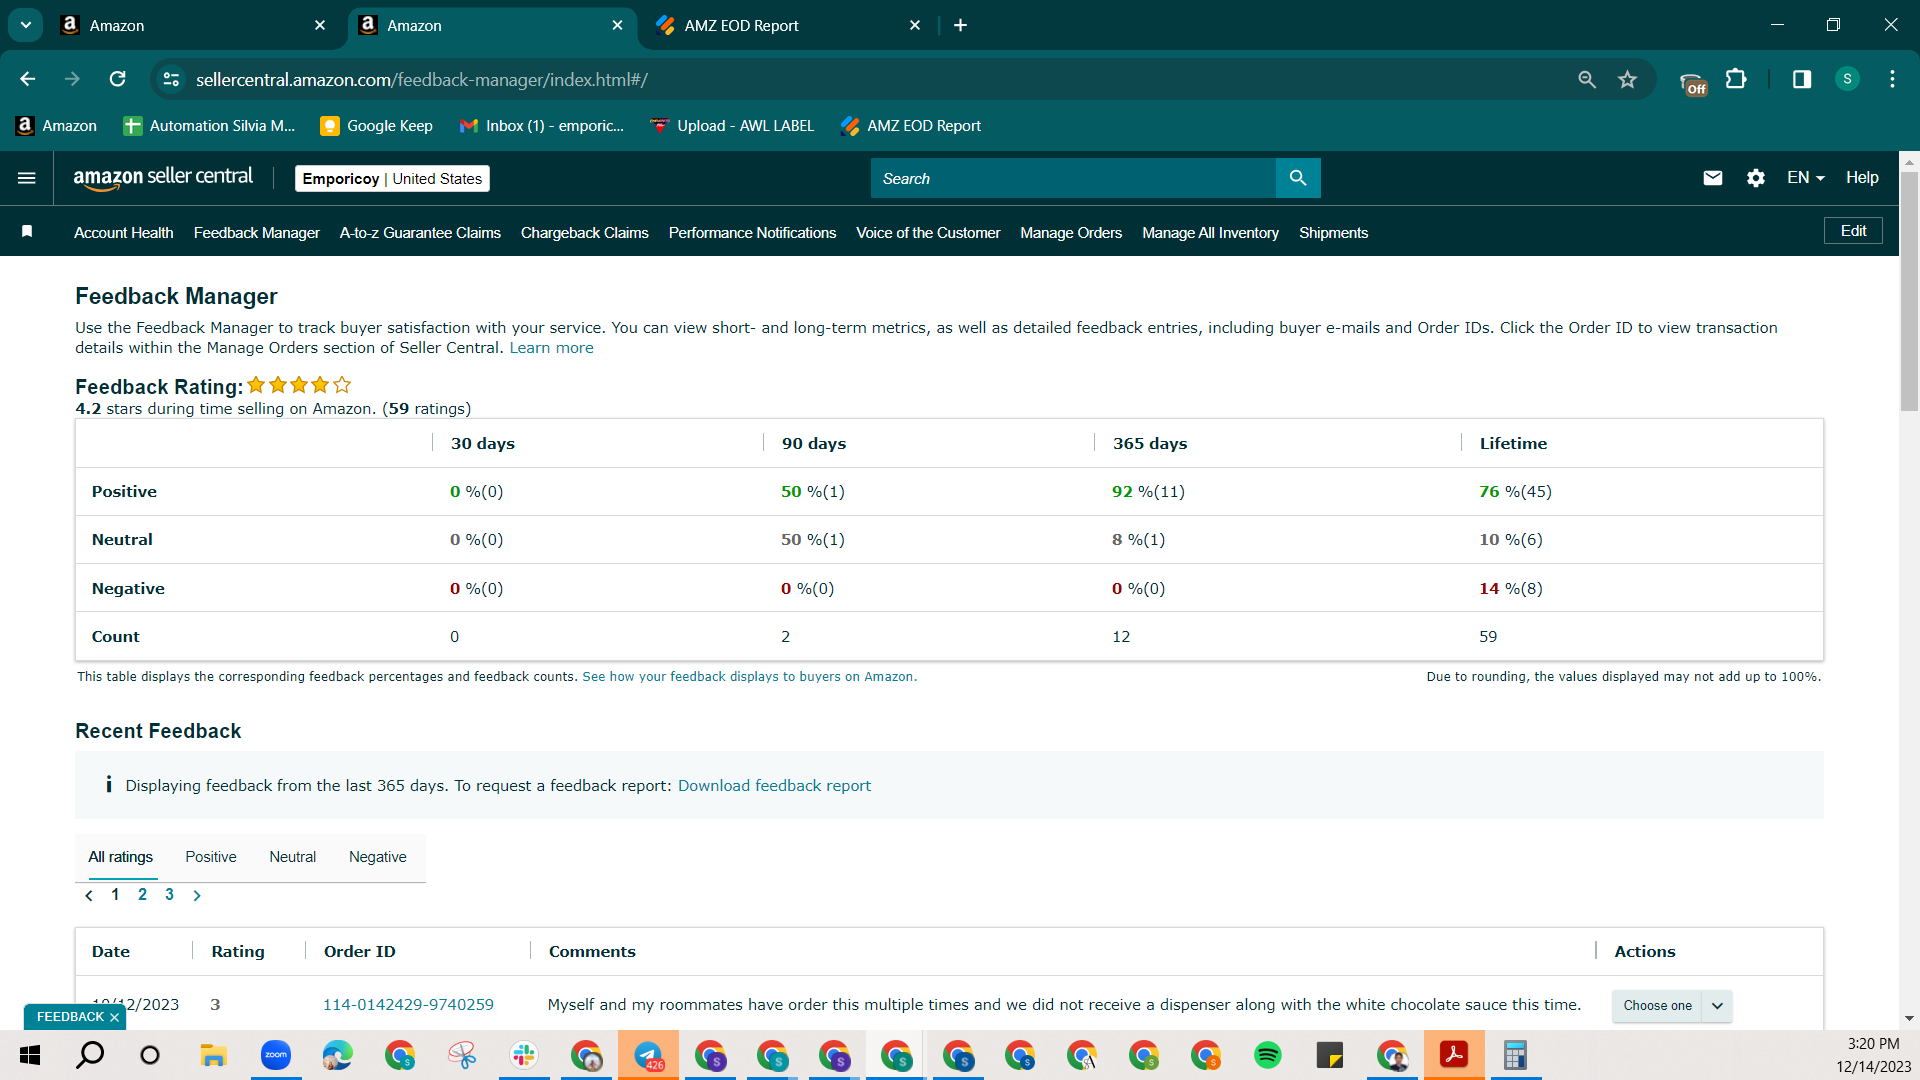The width and height of the screenshot is (1920, 1080).
Task: Select the Positive feedback tab
Action: click(211, 857)
